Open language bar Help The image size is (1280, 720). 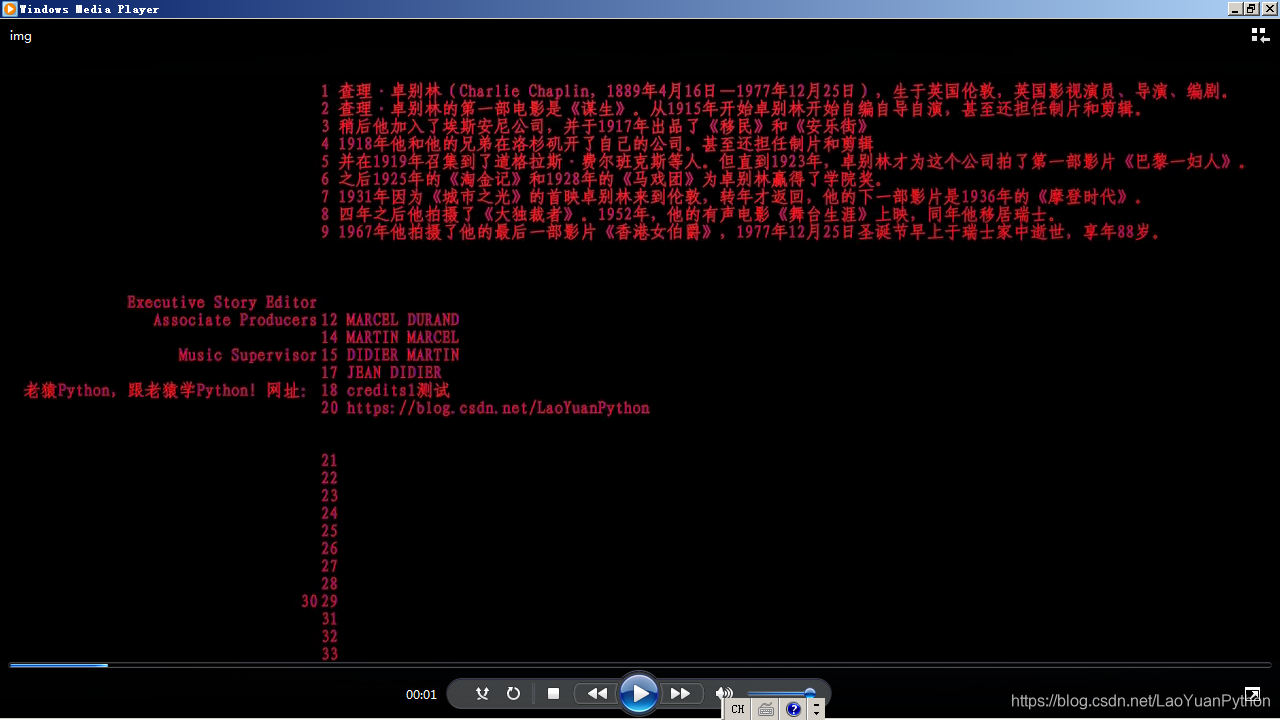(x=794, y=709)
